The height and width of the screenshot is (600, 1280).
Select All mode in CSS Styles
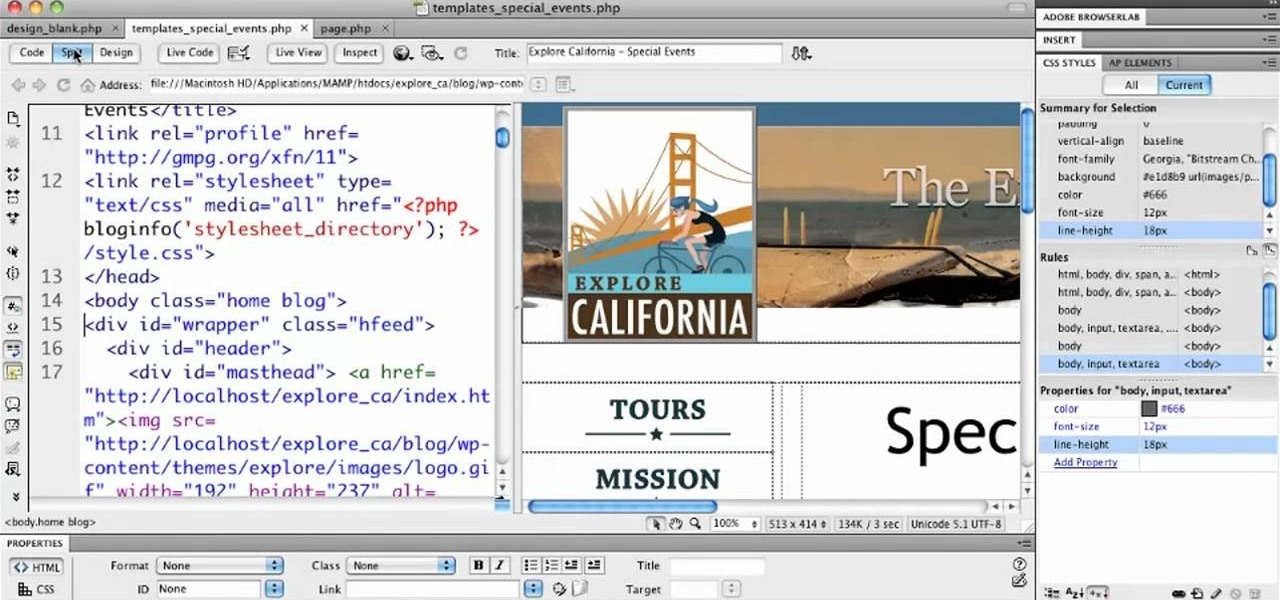click(x=1131, y=85)
